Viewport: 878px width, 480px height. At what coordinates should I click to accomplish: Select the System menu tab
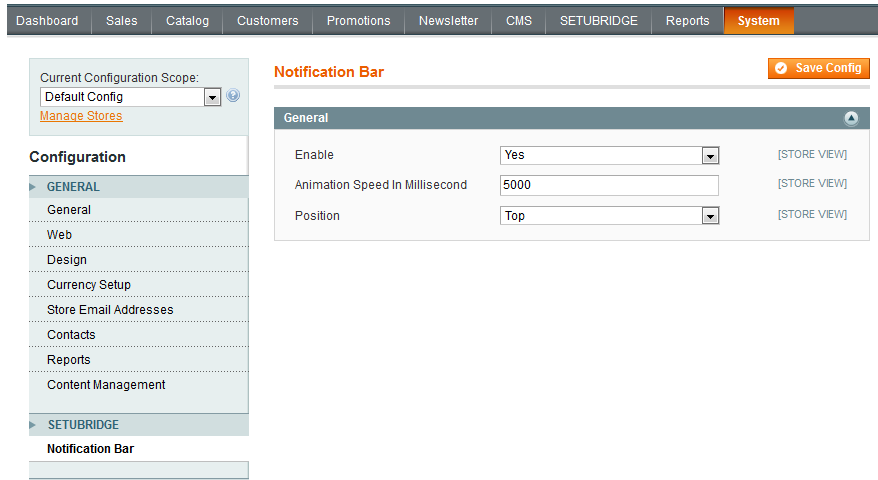(758, 21)
